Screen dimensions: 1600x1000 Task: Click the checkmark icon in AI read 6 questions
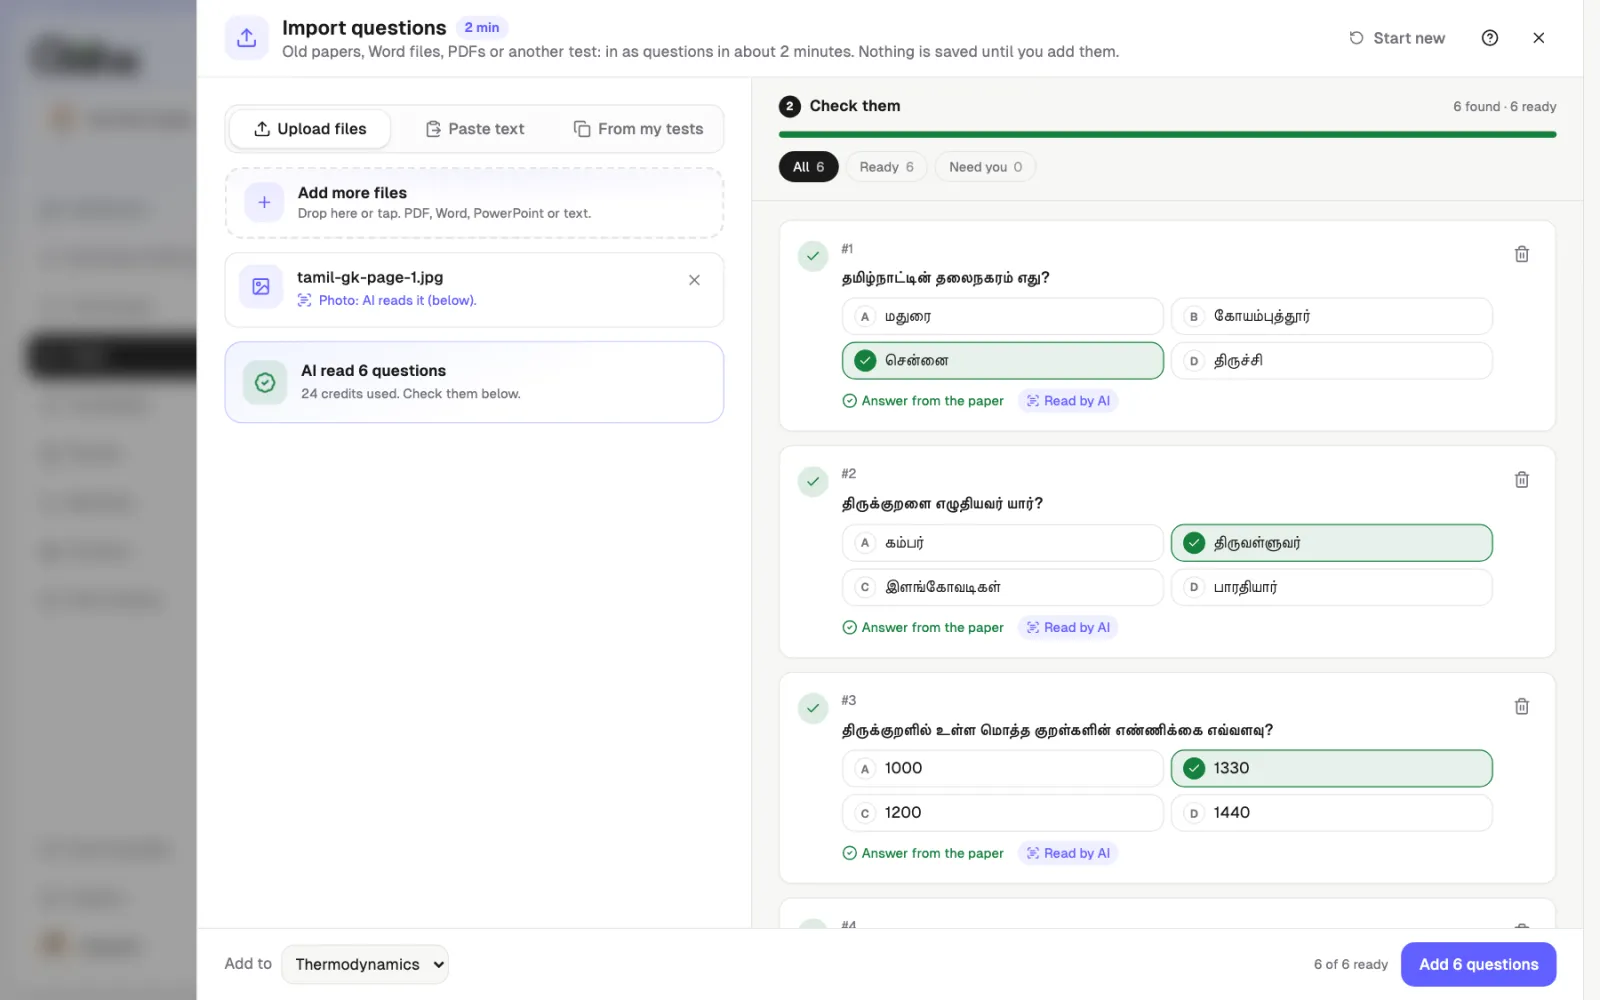265,382
